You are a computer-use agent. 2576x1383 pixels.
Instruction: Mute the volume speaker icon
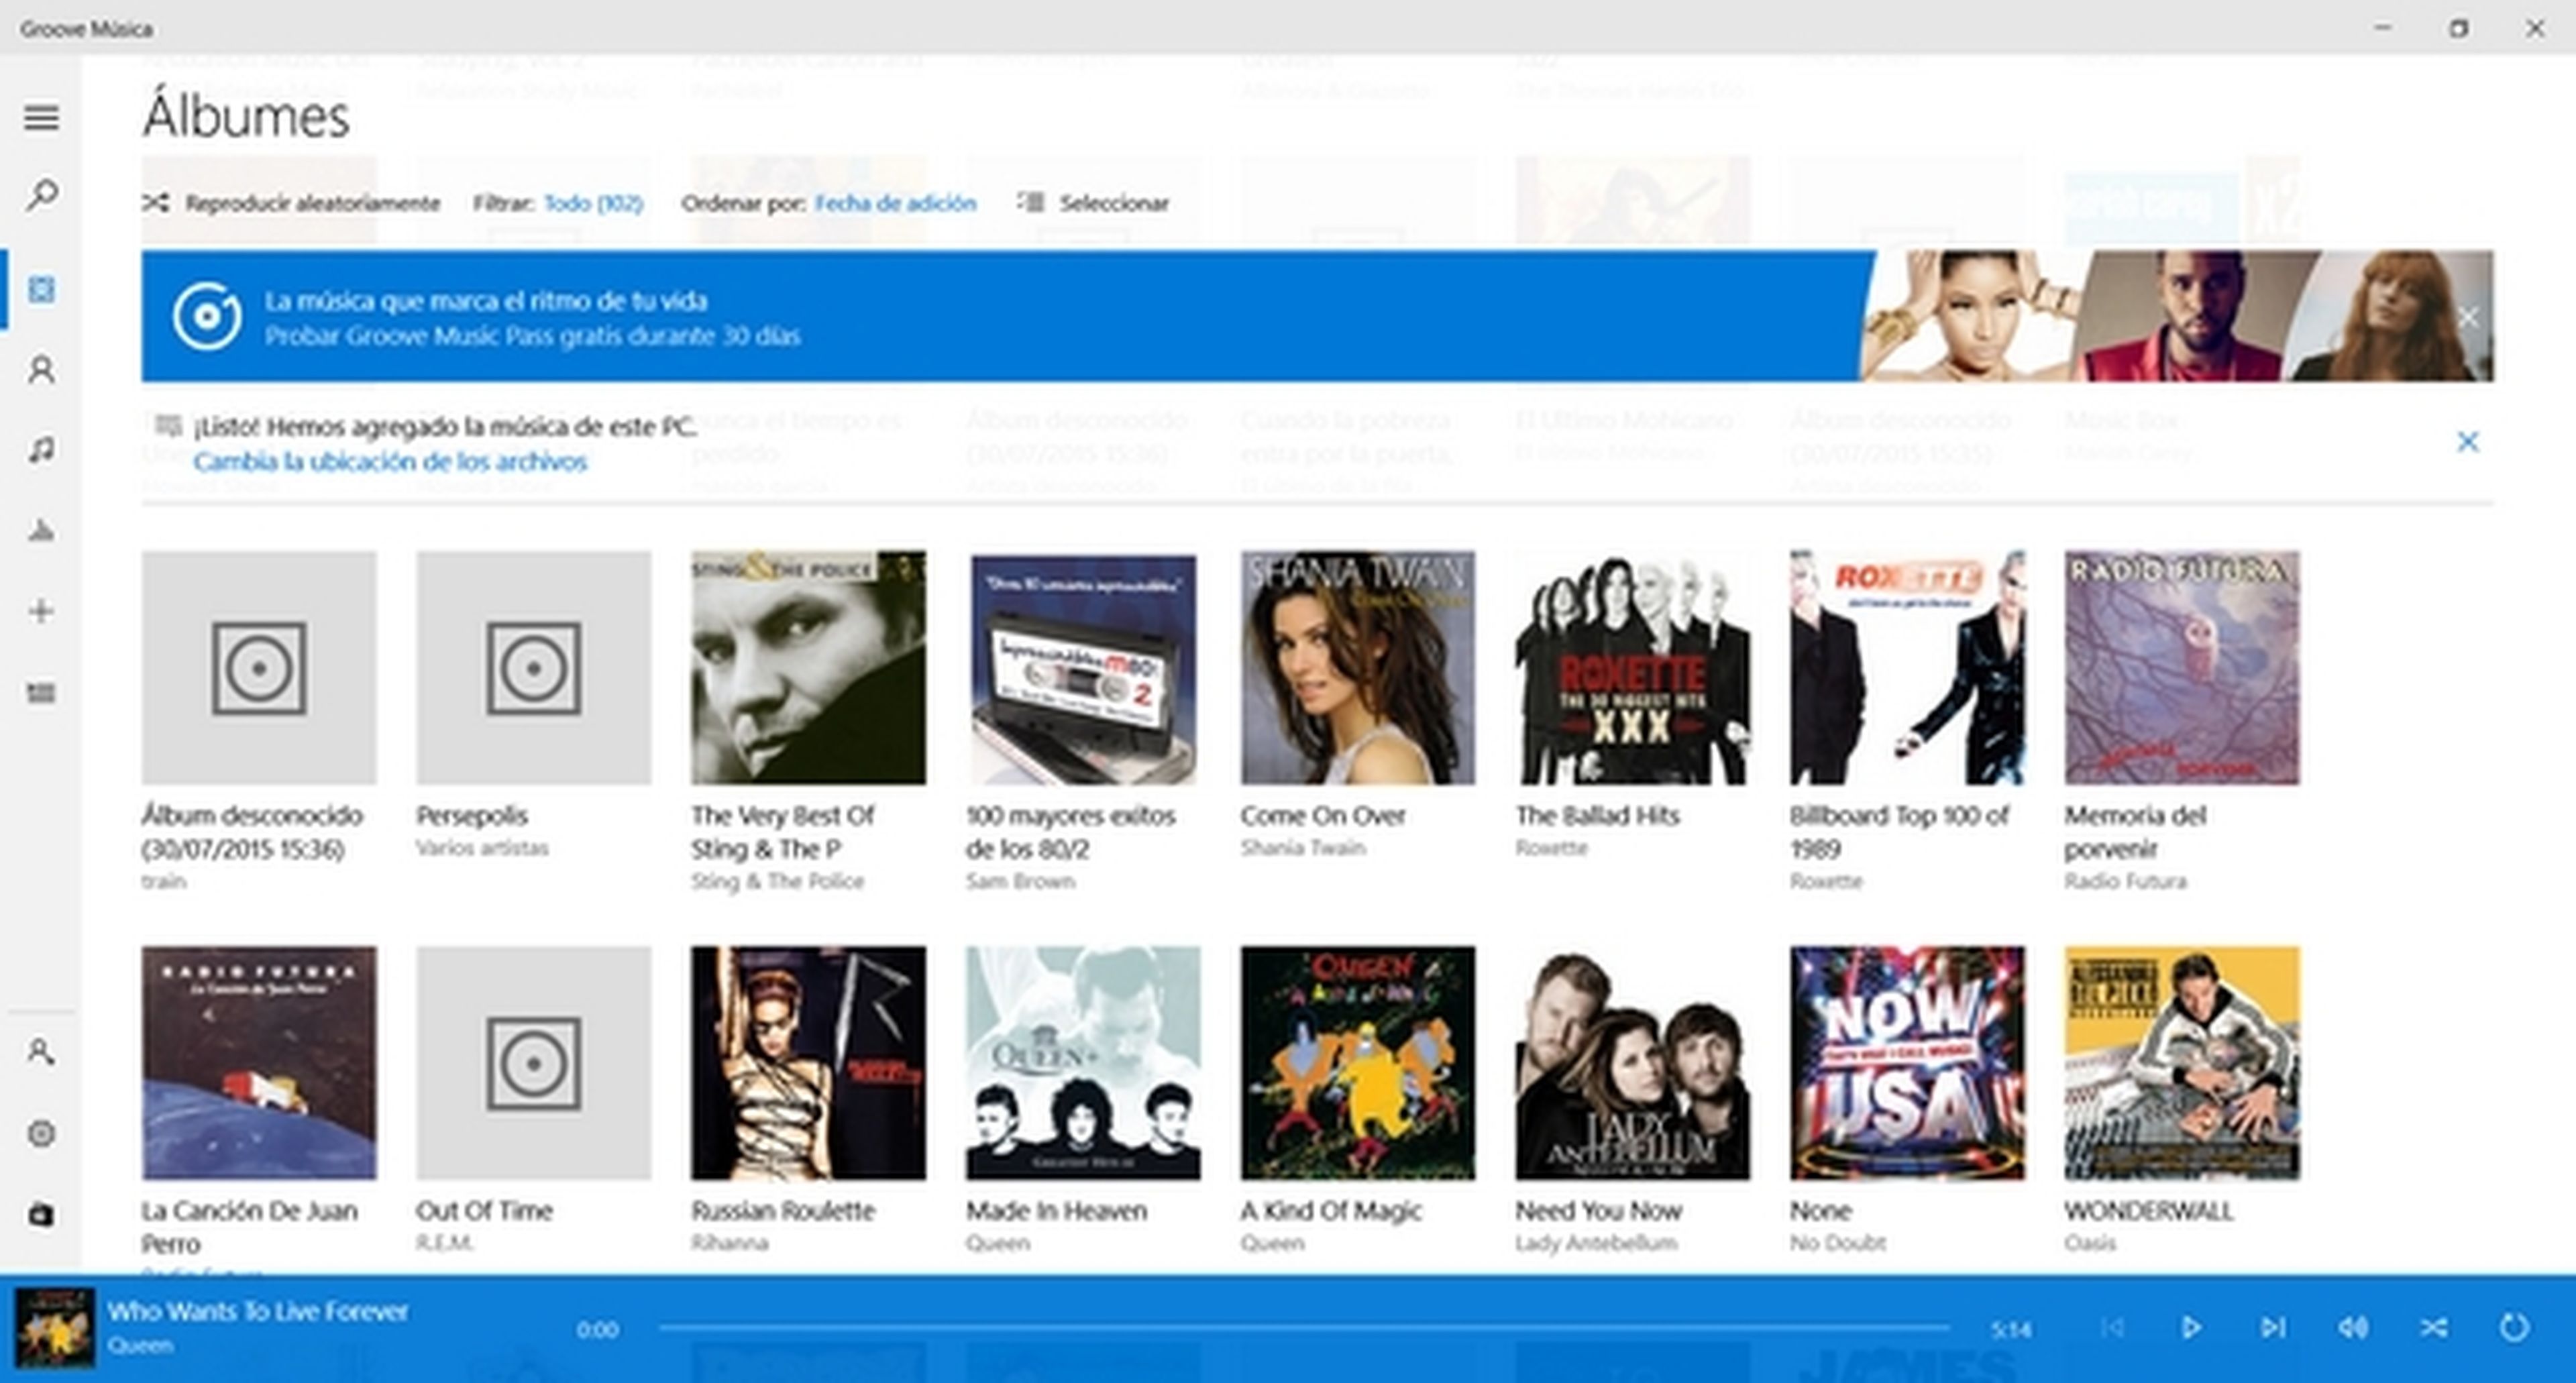[2352, 1327]
